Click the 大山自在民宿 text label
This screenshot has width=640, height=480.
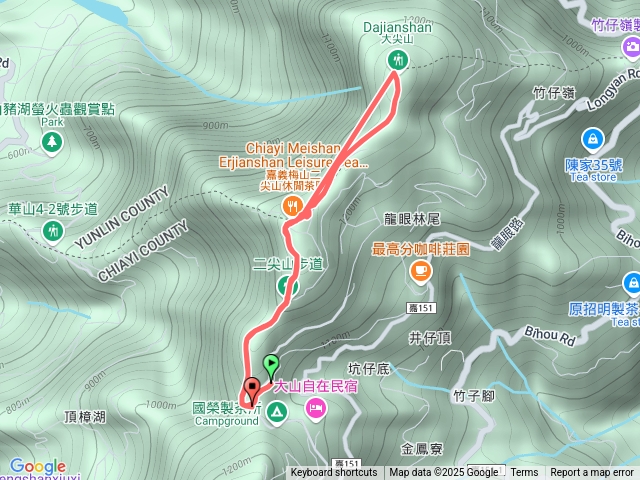(x=316, y=386)
